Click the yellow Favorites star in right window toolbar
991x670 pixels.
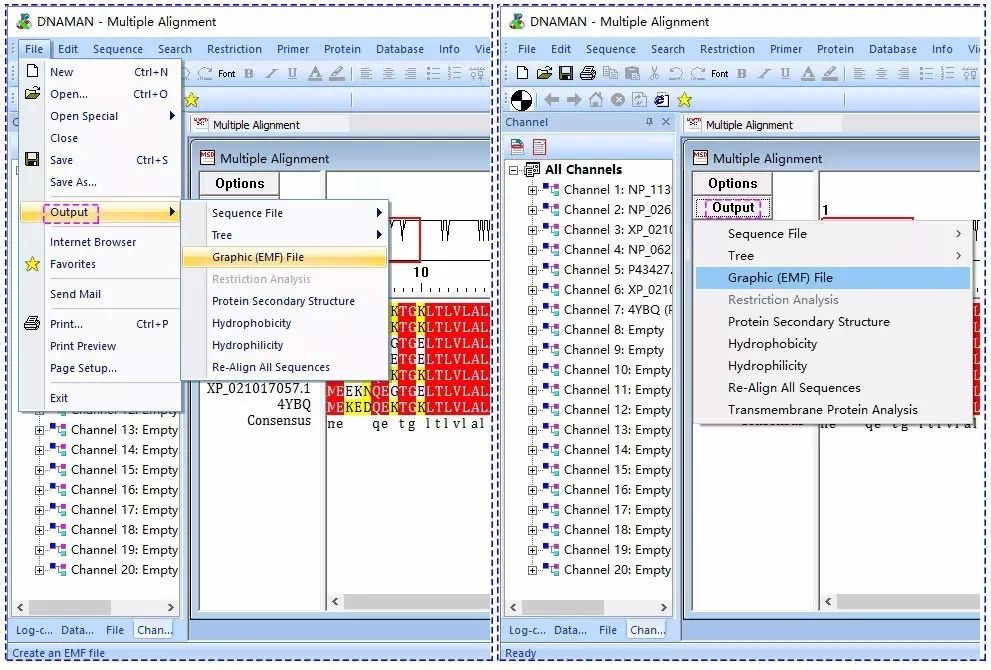pyautogui.click(x=684, y=100)
